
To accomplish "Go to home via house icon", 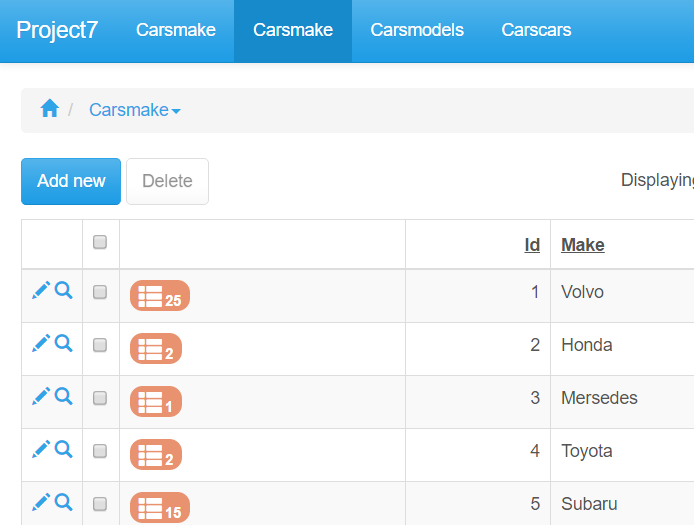I will [50, 108].
